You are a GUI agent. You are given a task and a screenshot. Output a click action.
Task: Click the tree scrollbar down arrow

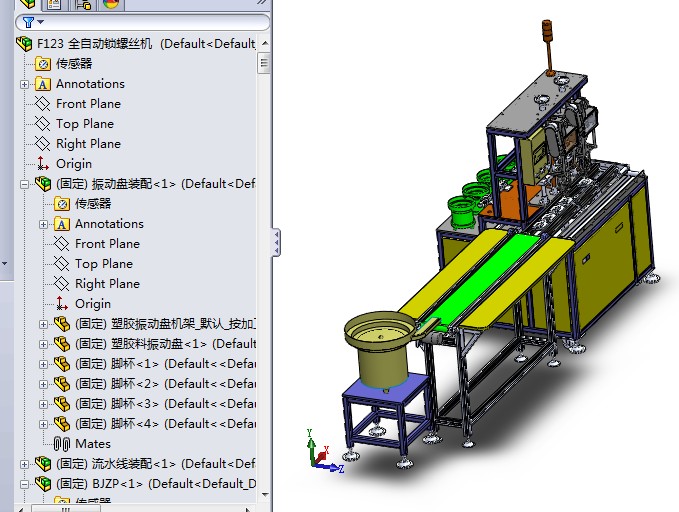coord(265,494)
